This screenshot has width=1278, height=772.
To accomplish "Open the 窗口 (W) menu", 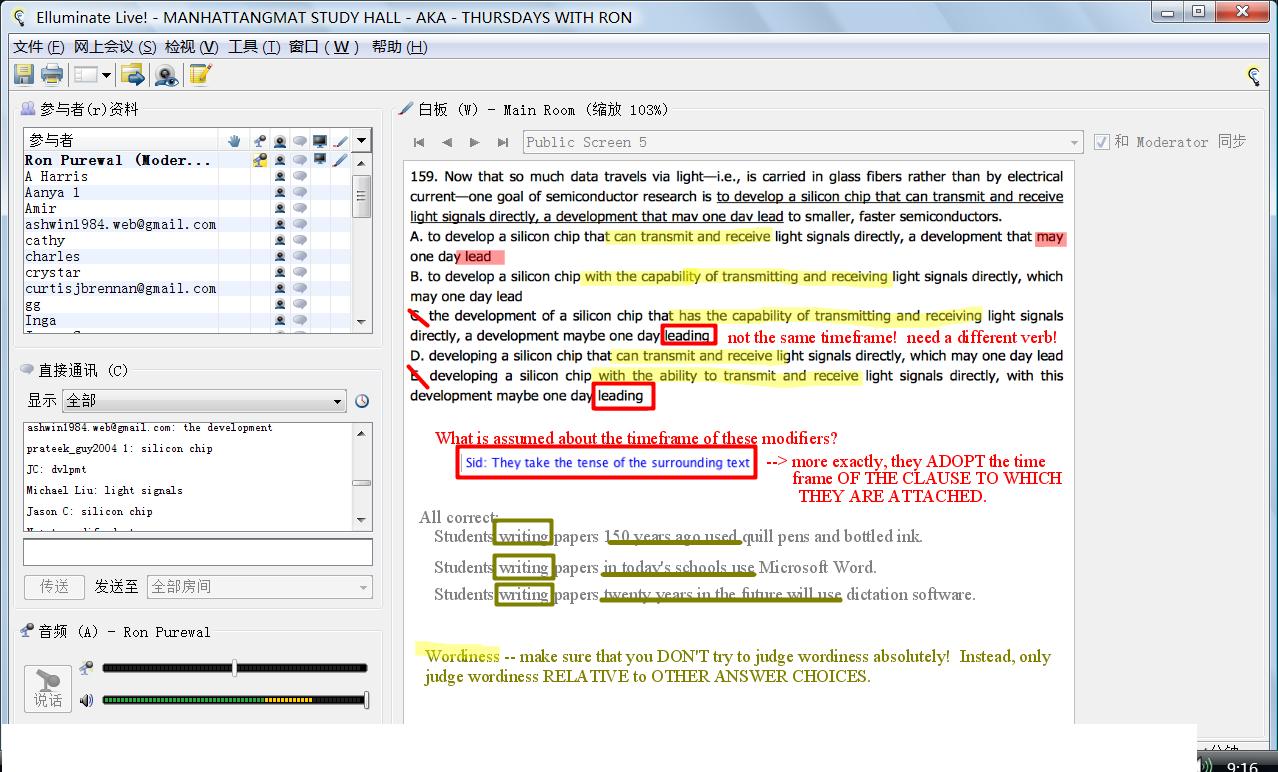I will click(x=325, y=47).
